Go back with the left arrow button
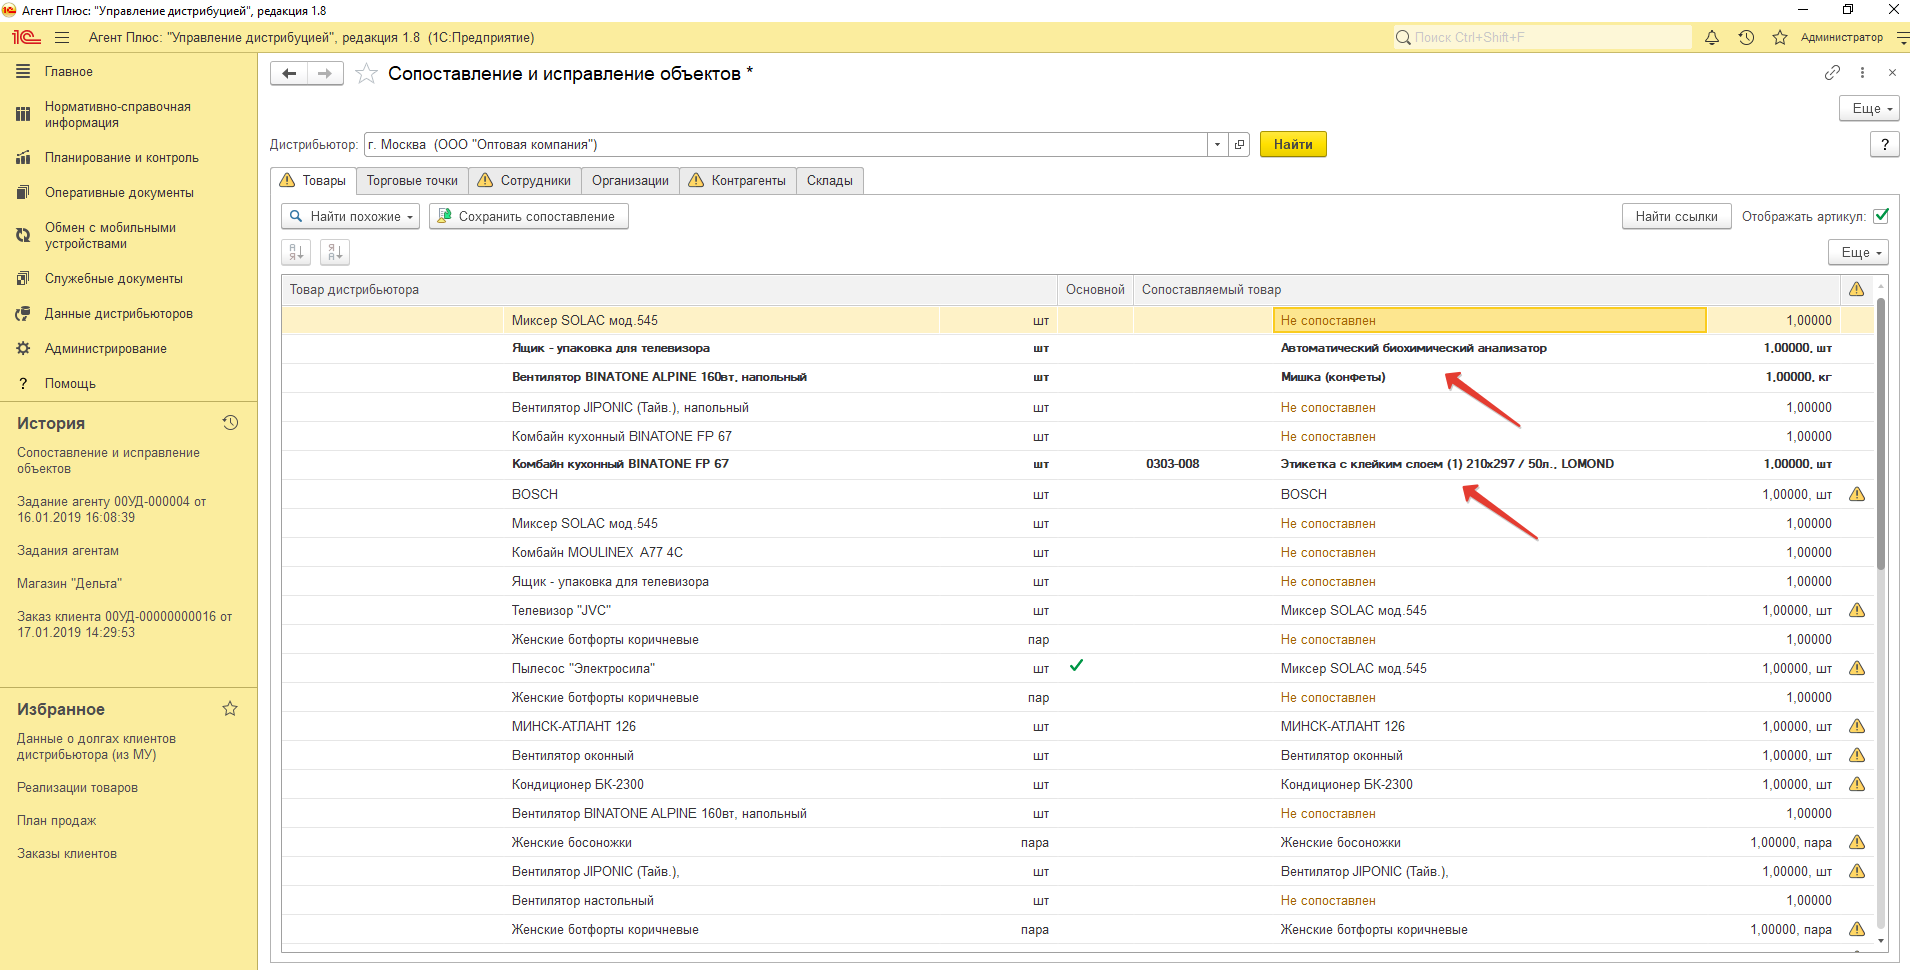The width and height of the screenshot is (1910, 970). [x=289, y=73]
